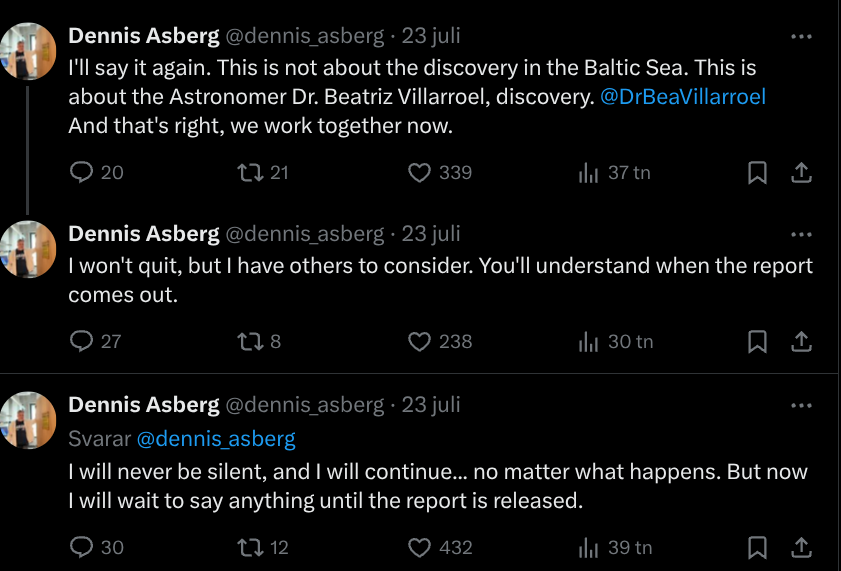Screen dimensions: 841x571
Task: Reply to the Baltic Sea discovery tweet
Action: [82, 173]
